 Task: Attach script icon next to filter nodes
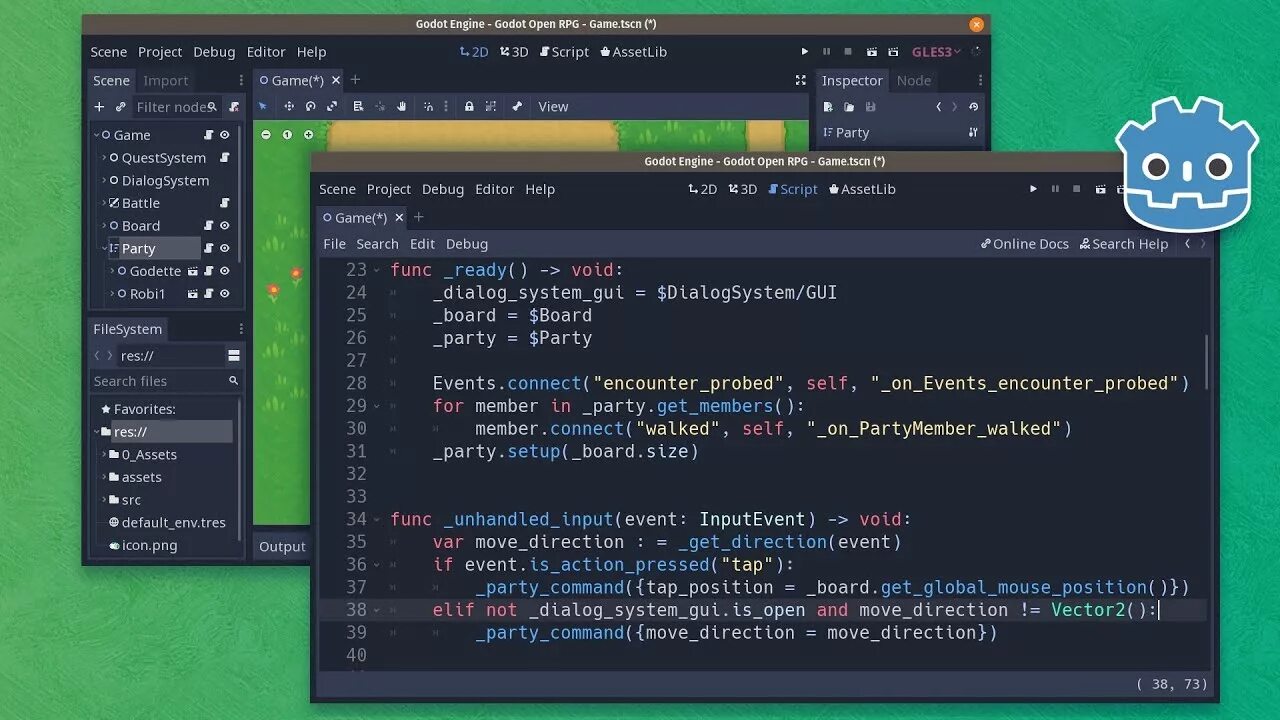pyautogui.click(x=234, y=107)
